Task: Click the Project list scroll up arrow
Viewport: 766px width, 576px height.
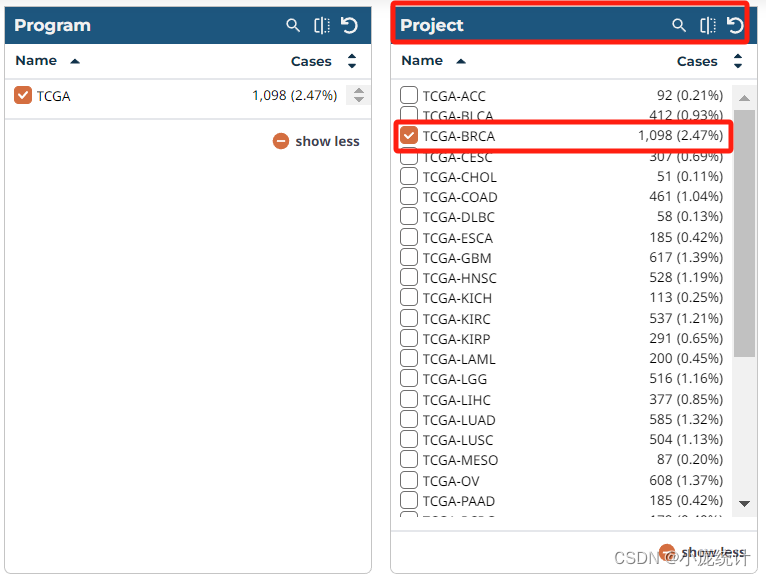Action: (x=744, y=98)
